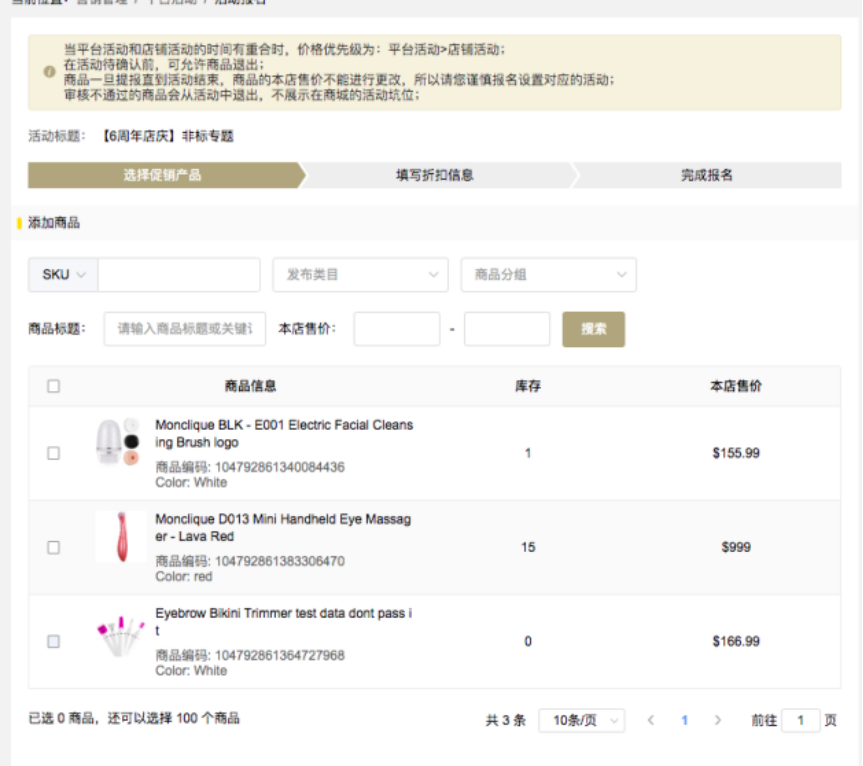Screen dimensions: 863x766
Task: Click the 搜索 search button
Action: (593, 329)
